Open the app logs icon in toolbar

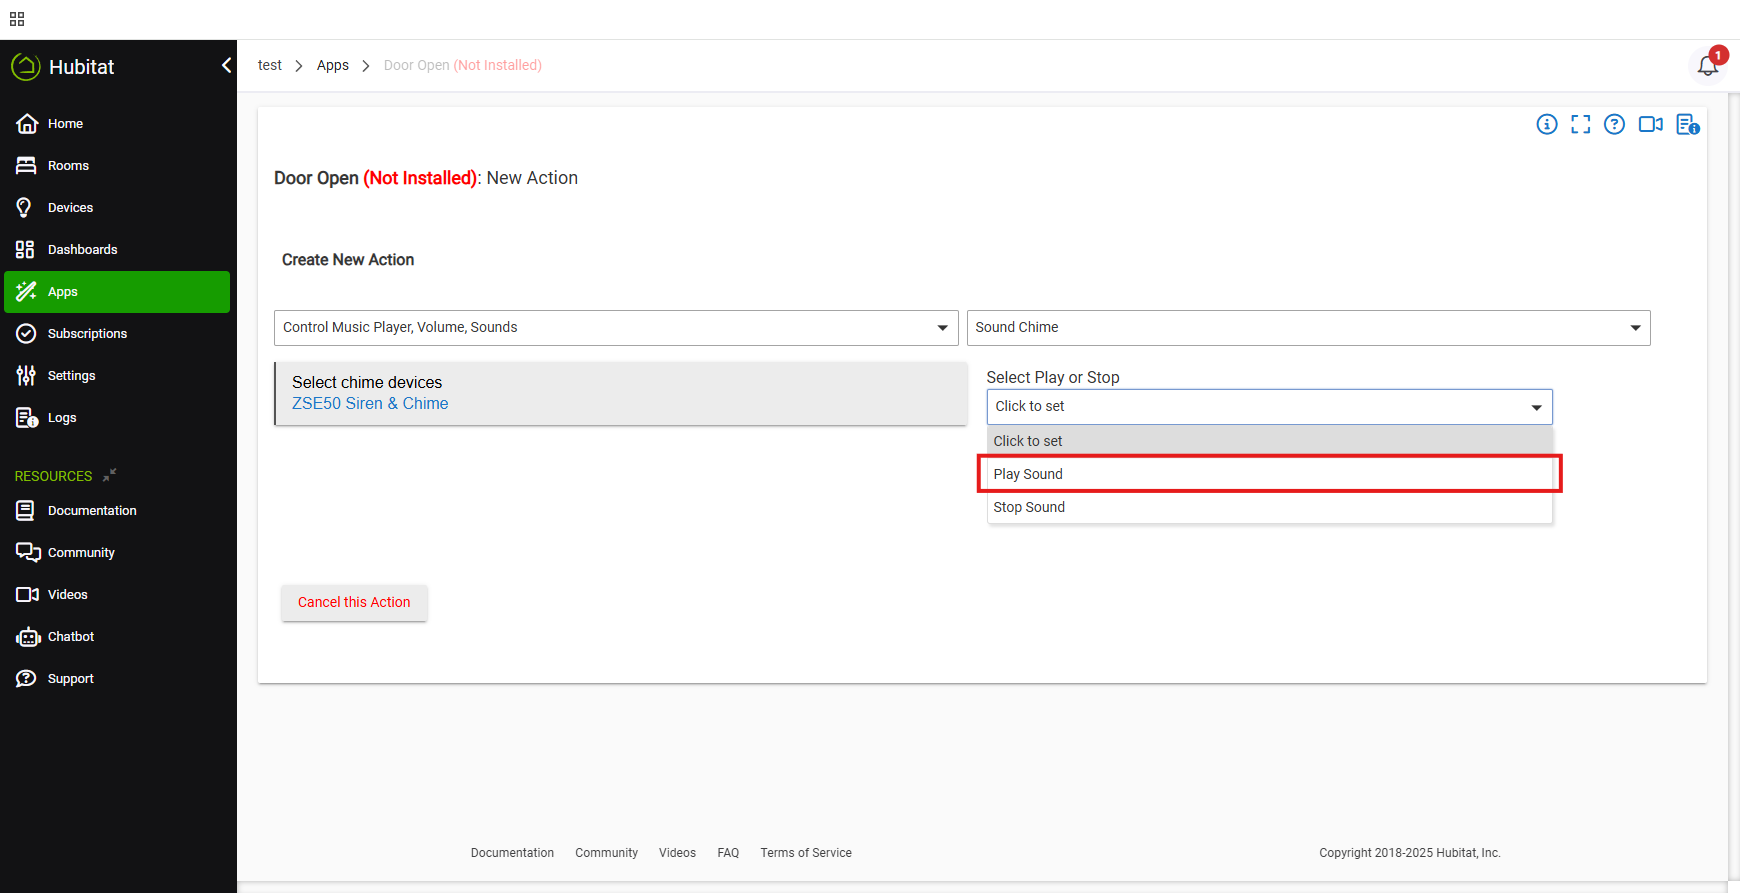click(x=1687, y=124)
